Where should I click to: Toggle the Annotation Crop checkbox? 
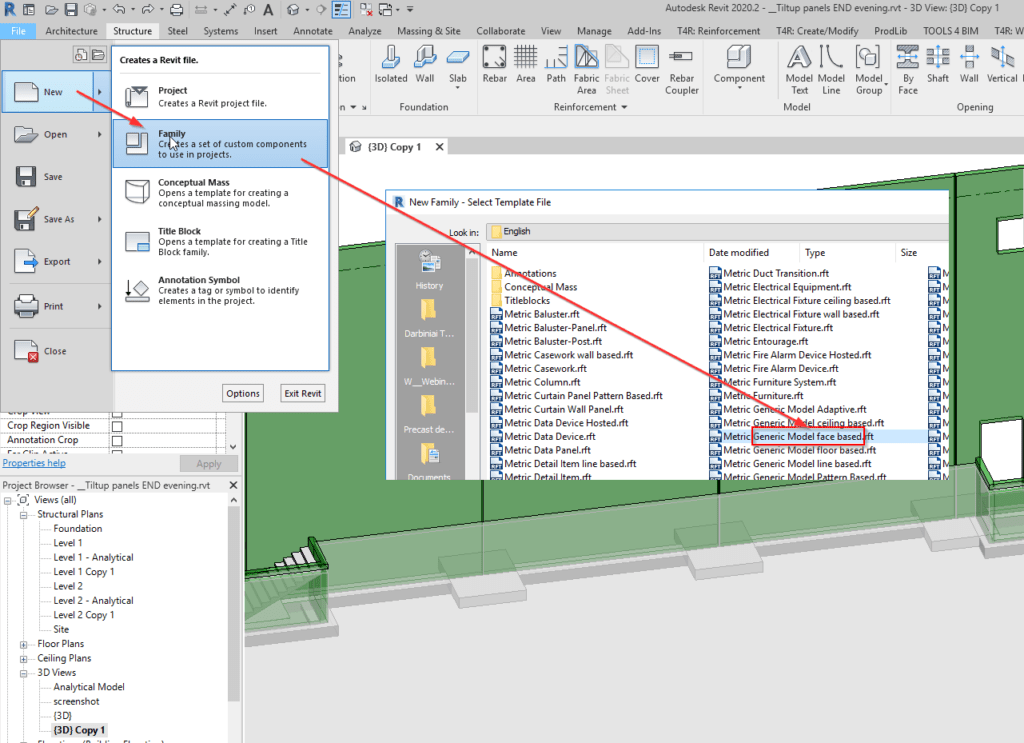click(117, 441)
